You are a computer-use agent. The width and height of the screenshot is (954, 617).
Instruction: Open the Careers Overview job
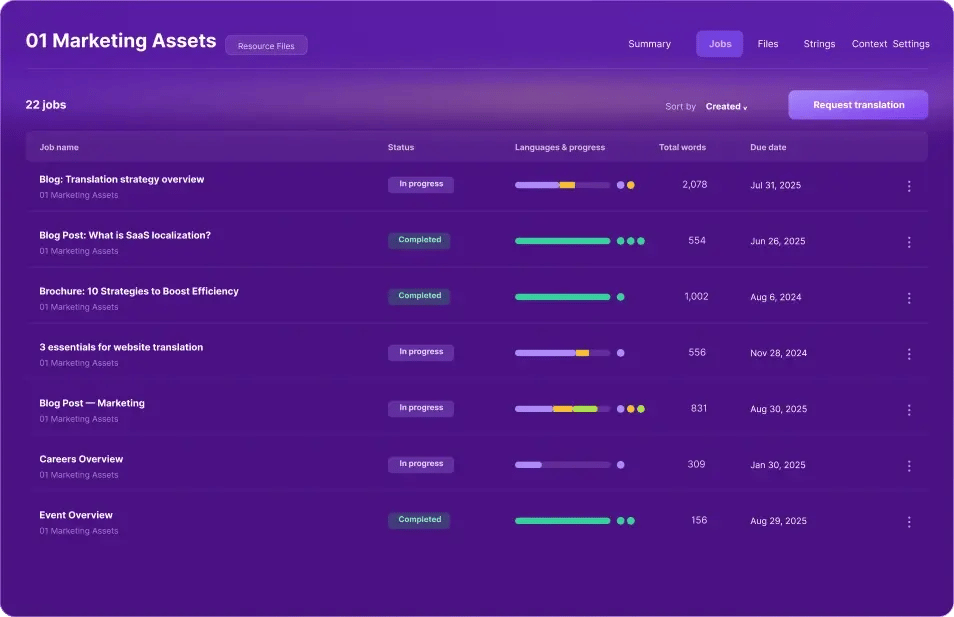tap(81, 459)
